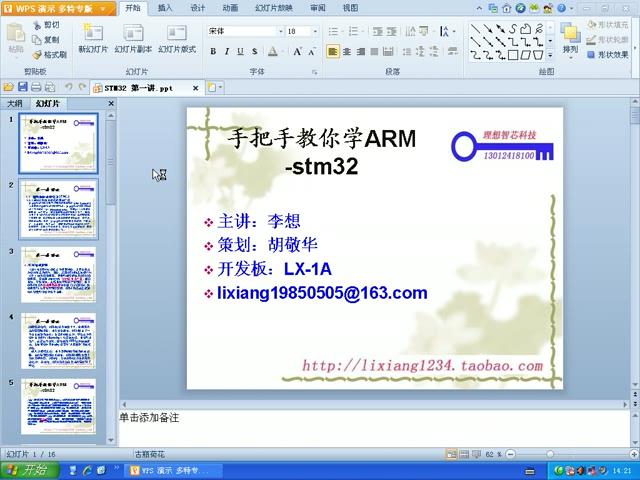The image size is (640, 480).
Task: Open the font name dropdown (宋体)
Action: 281,31
